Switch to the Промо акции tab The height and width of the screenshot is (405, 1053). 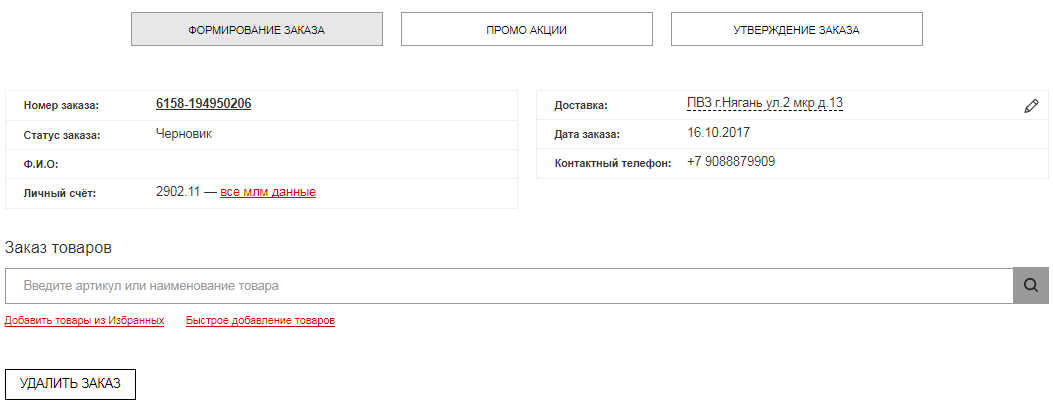pyautogui.click(x=526, y=30)
